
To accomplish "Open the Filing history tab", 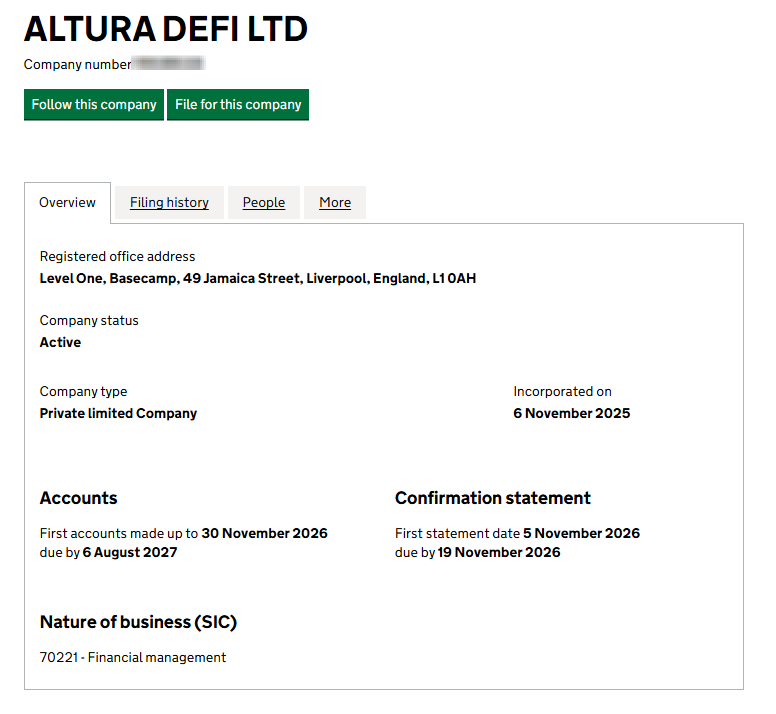I will [x=169, y=202].
